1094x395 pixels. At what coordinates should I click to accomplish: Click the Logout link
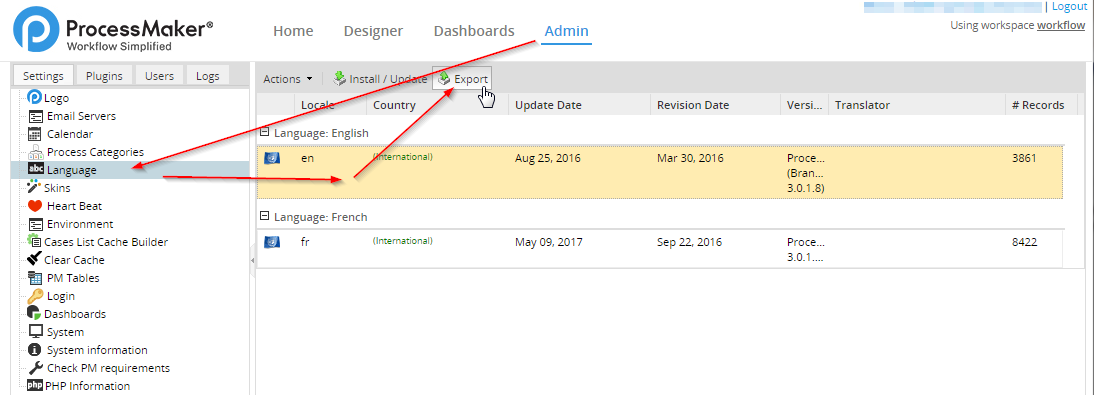click(1069, 6)
